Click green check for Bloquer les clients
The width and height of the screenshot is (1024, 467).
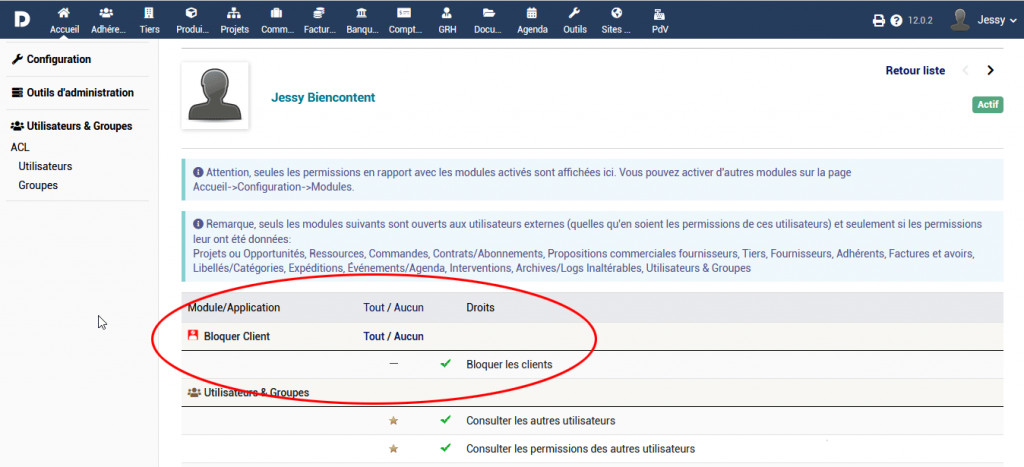pos(446,363)
